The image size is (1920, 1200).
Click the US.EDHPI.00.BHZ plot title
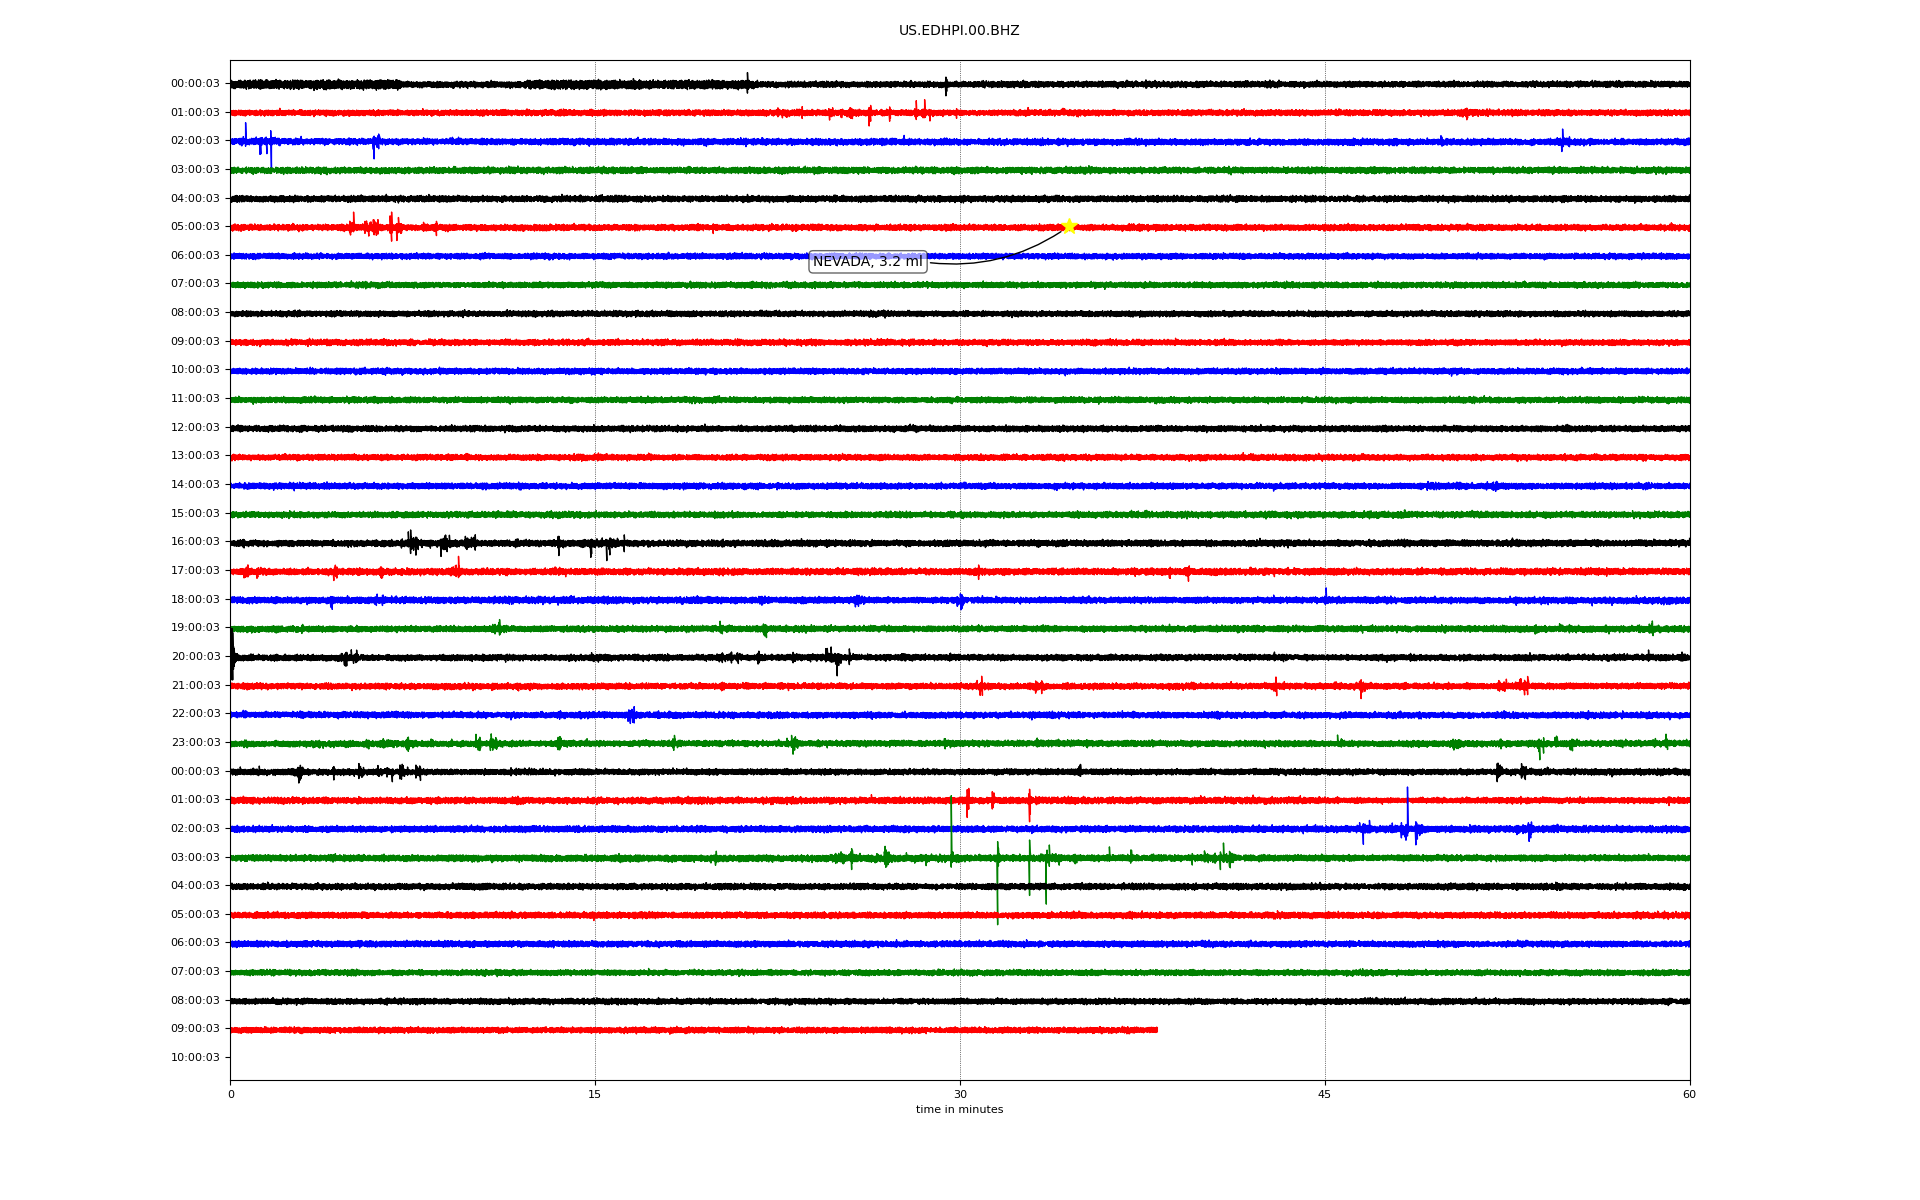[958, 31]
